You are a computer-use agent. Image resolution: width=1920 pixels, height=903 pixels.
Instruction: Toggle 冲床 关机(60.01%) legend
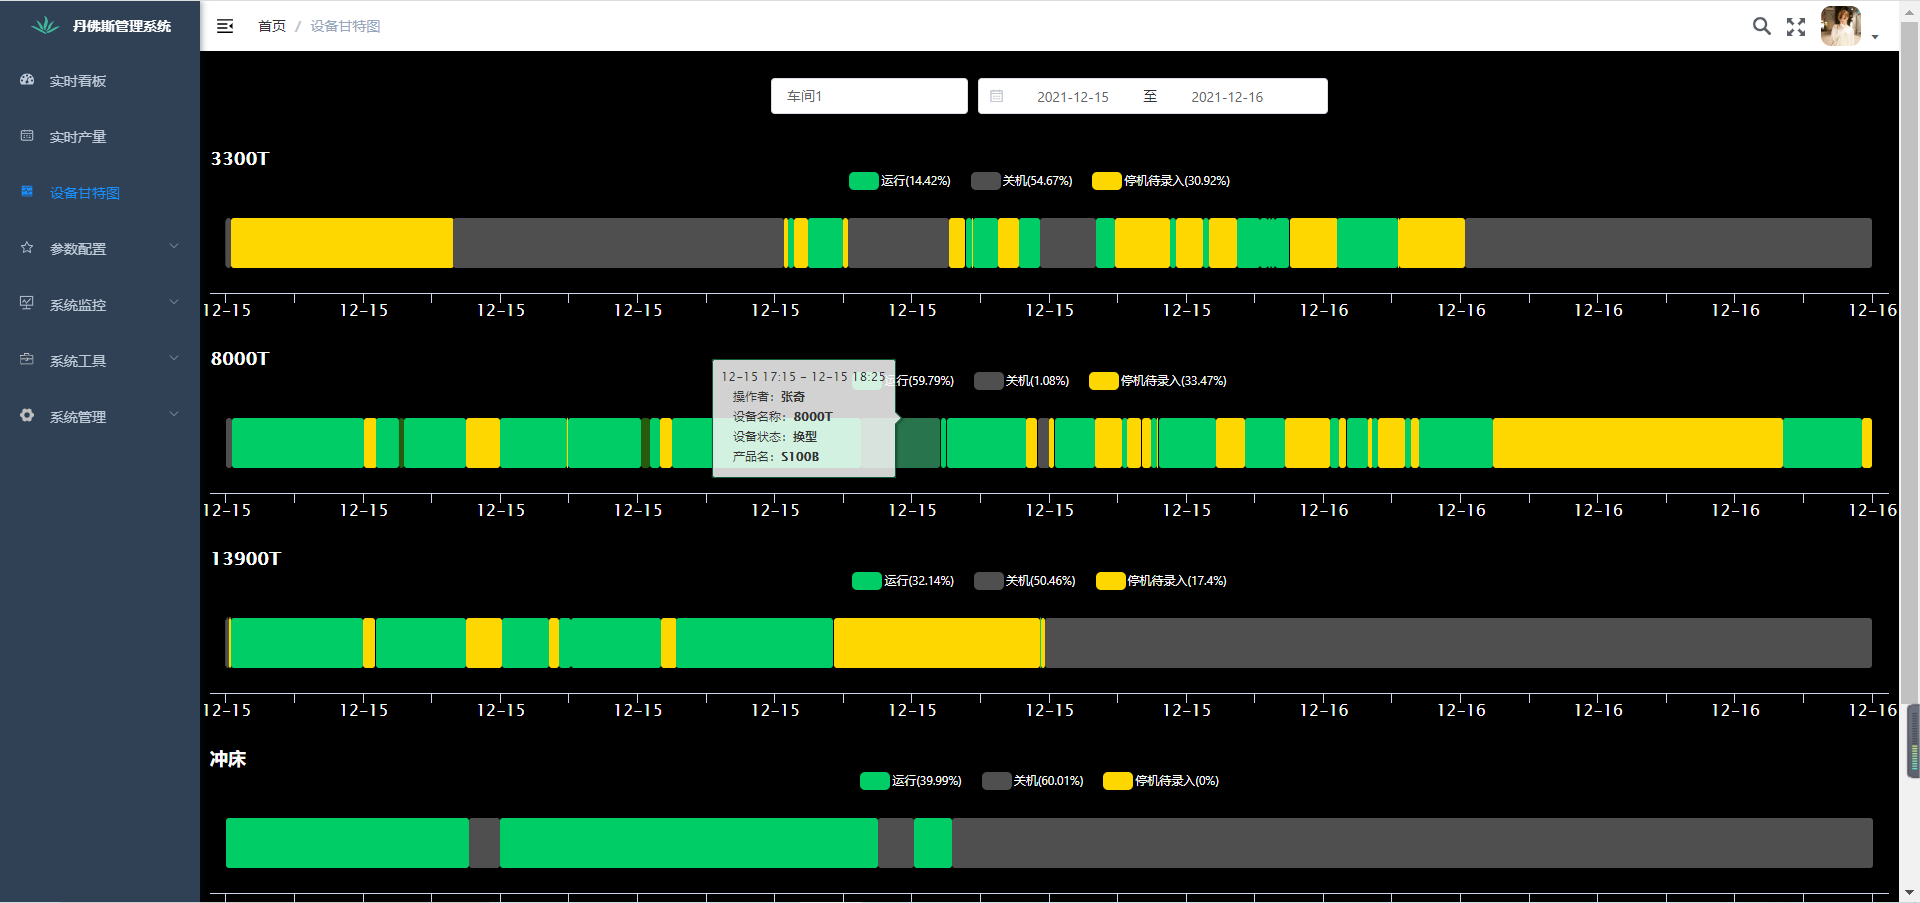pyautogui.click(x=1033, y=781)
